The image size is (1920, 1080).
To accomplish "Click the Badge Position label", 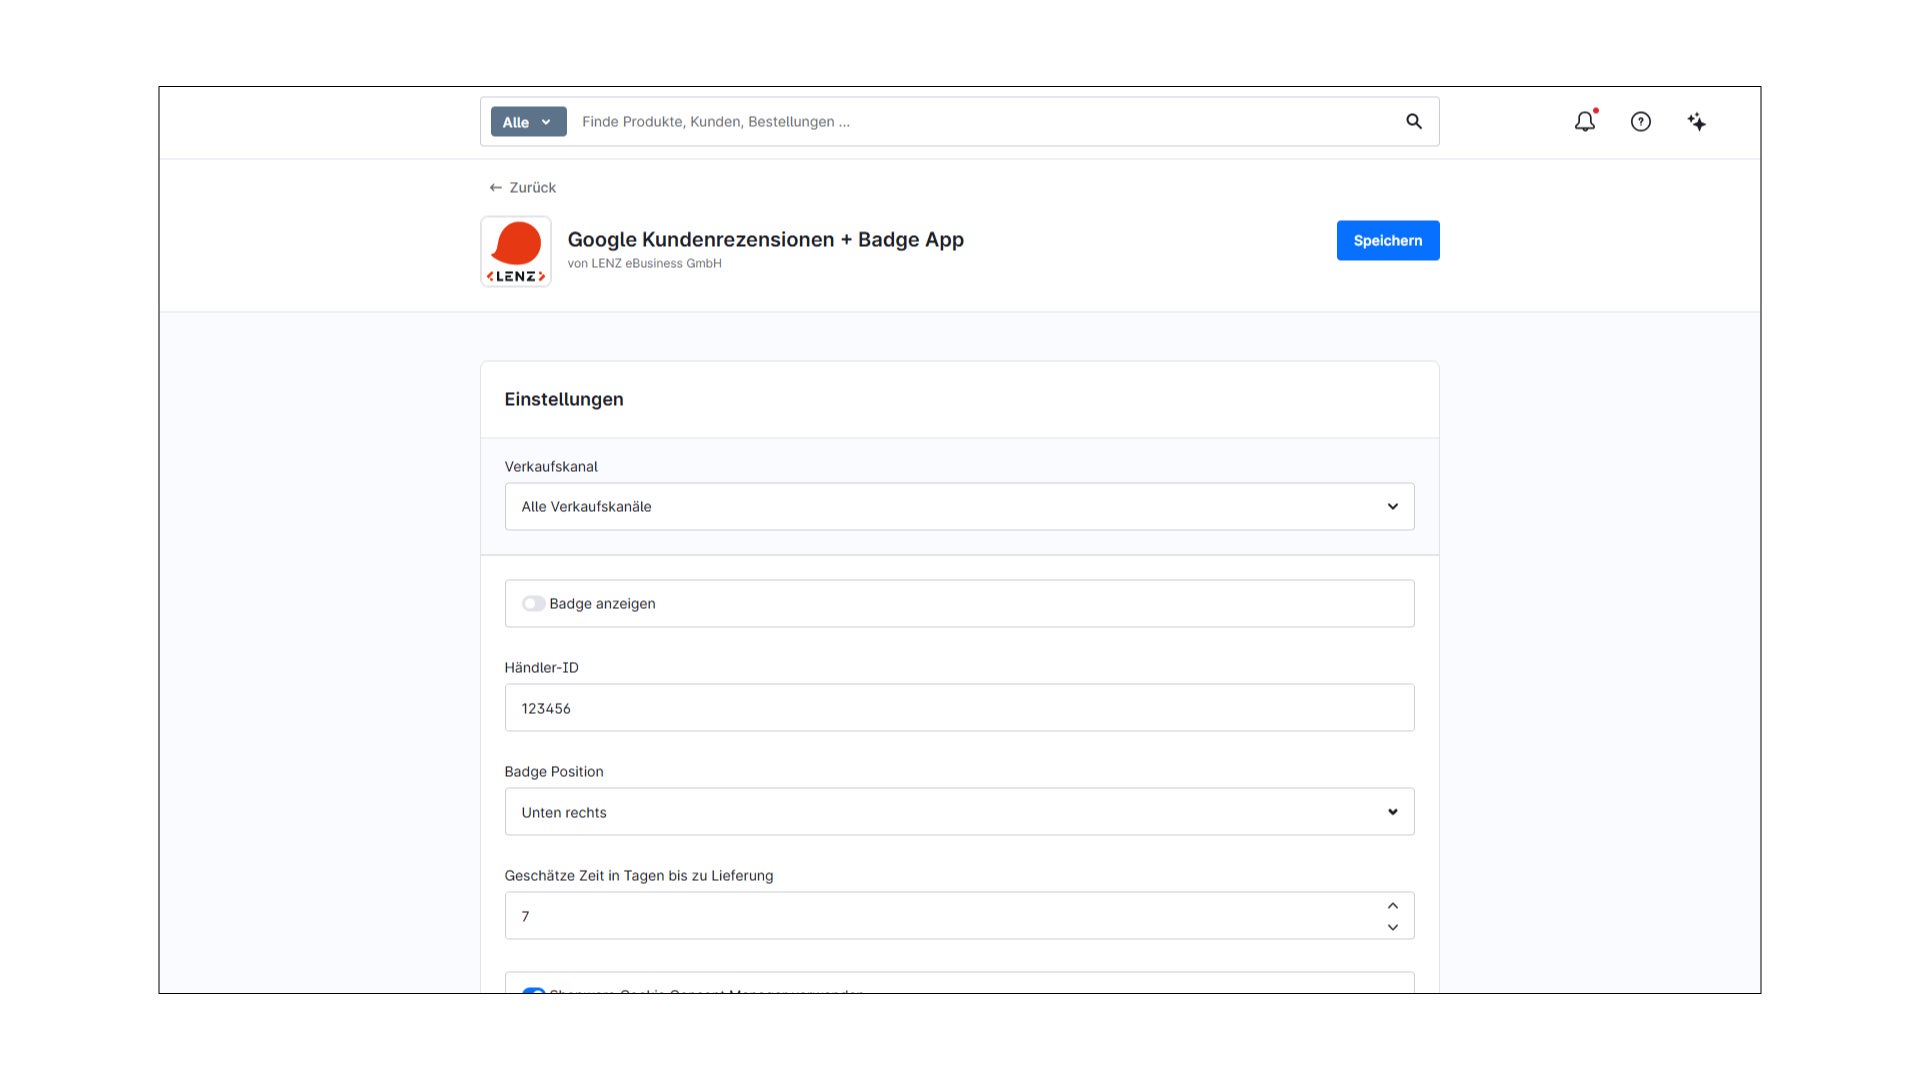I will point(554,771).
